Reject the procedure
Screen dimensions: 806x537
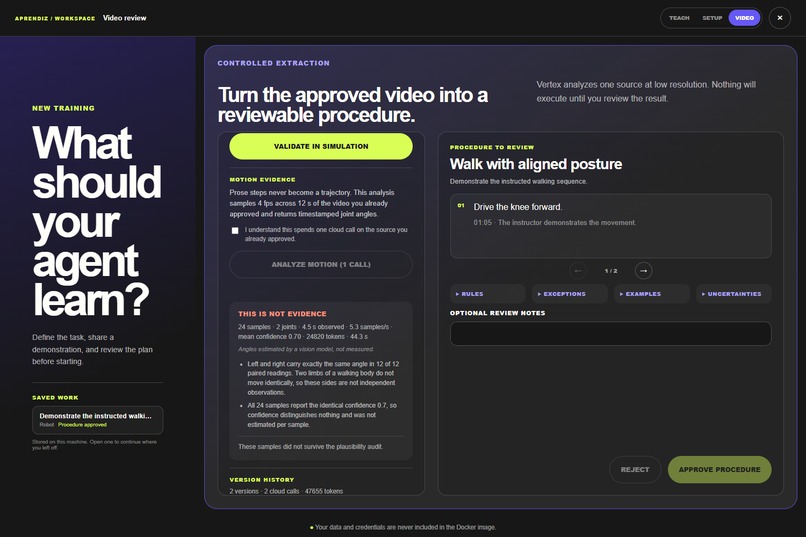[x=635, y=470]
